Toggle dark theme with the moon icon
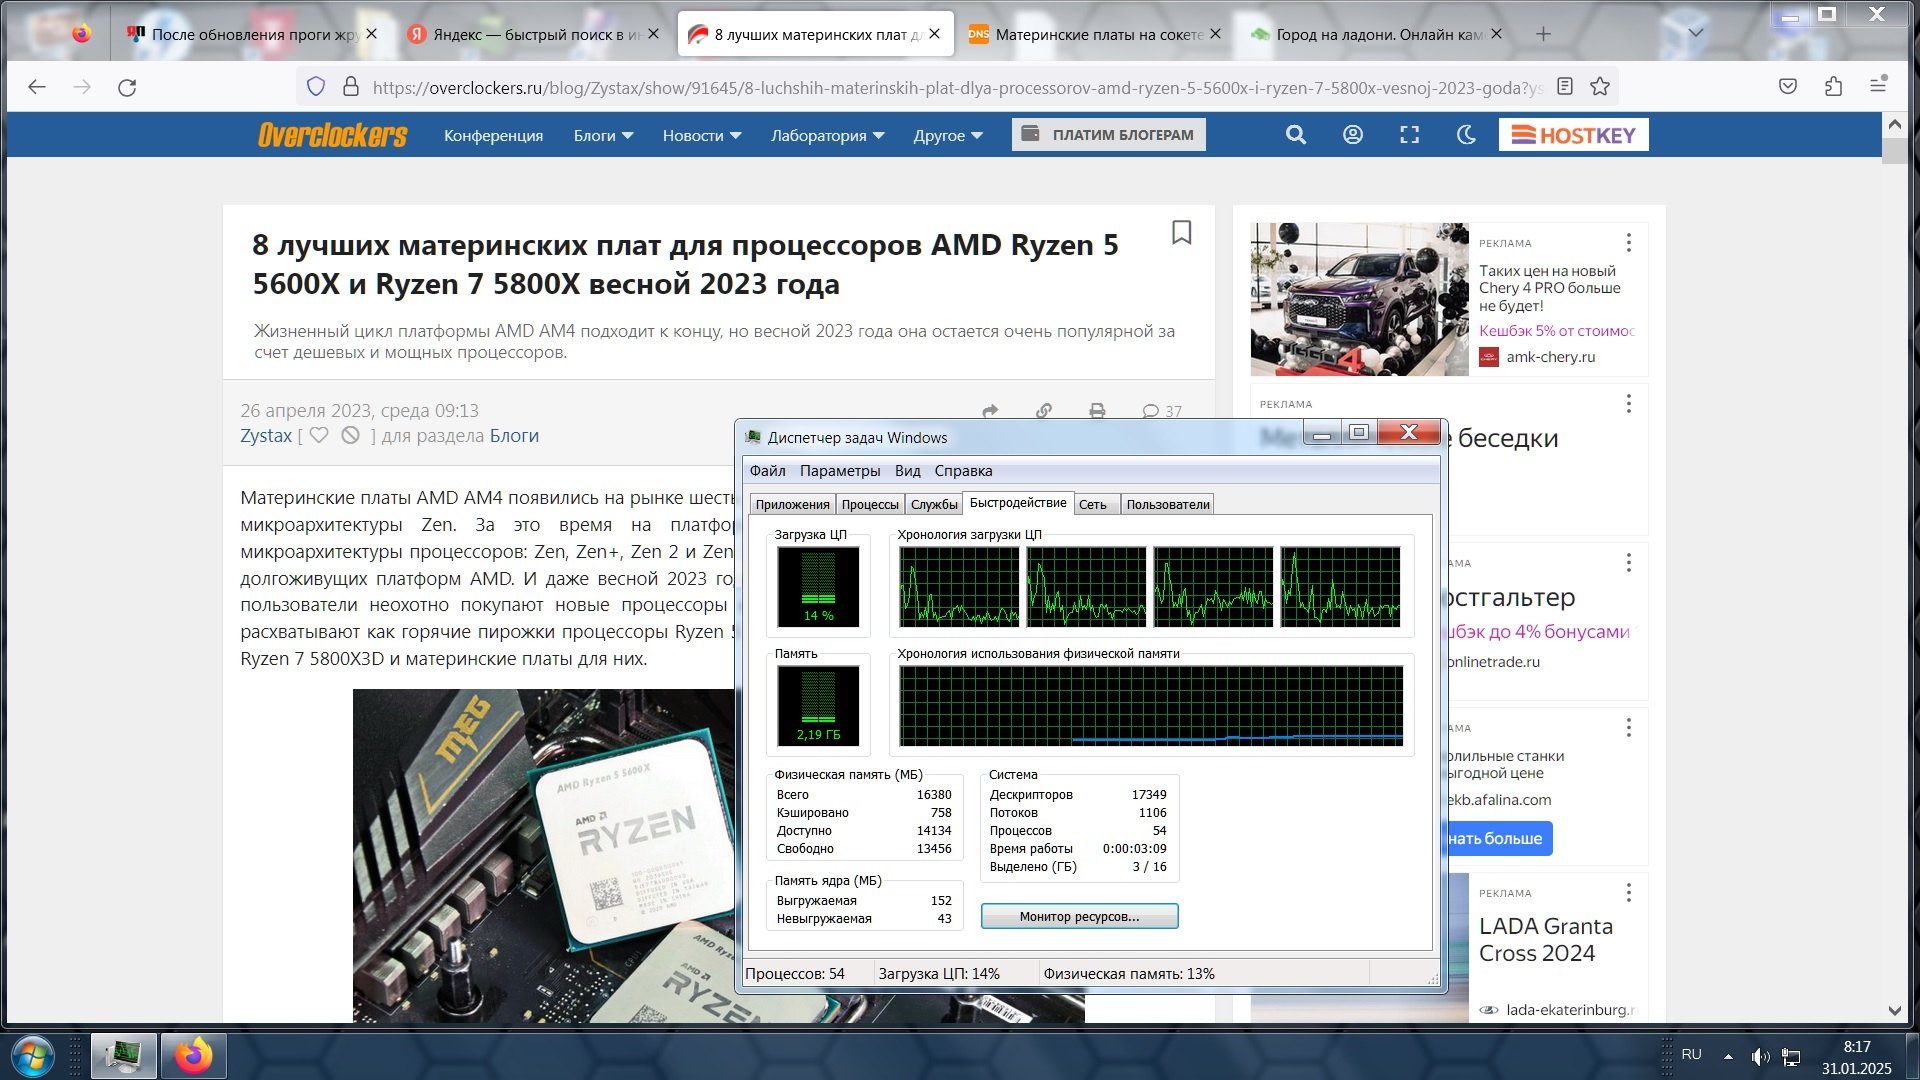 (1467, 135)
